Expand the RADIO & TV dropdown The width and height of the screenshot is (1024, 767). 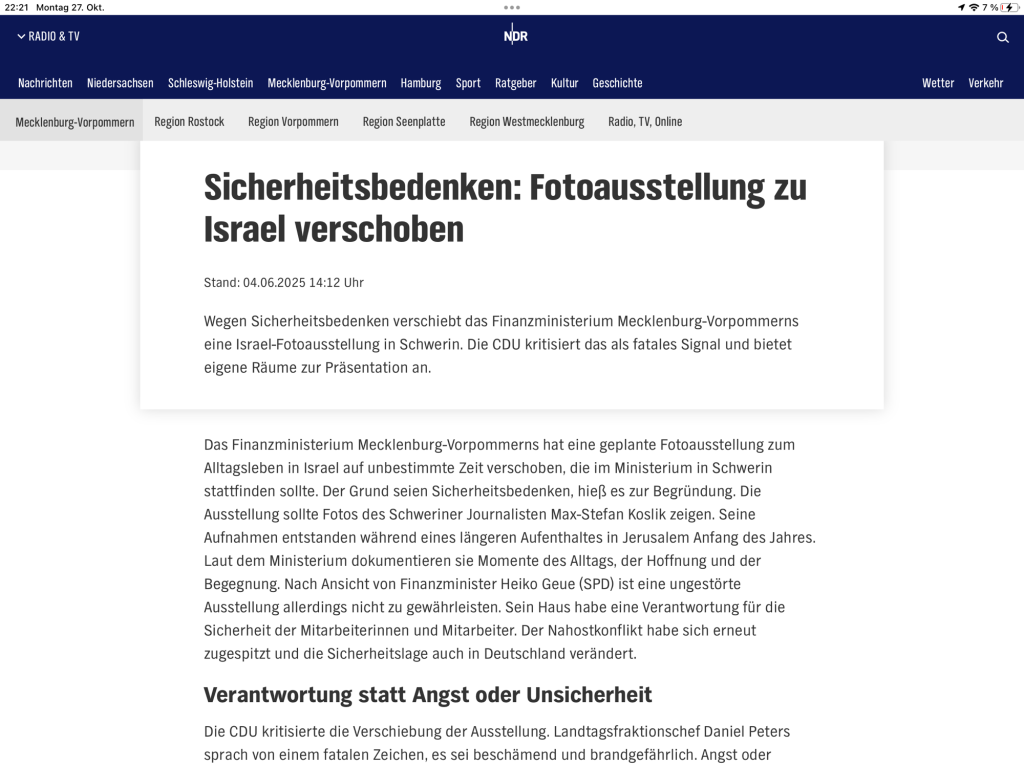click(48, 36)
